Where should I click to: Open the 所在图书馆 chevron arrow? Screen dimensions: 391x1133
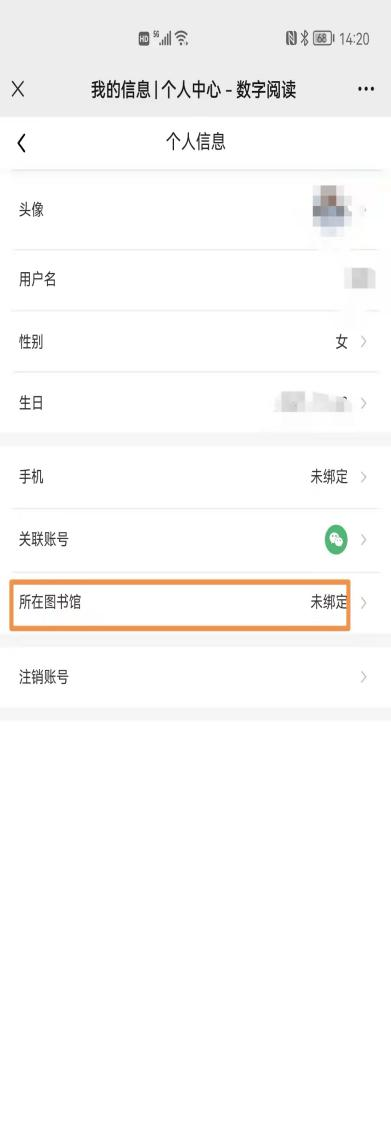364,603
